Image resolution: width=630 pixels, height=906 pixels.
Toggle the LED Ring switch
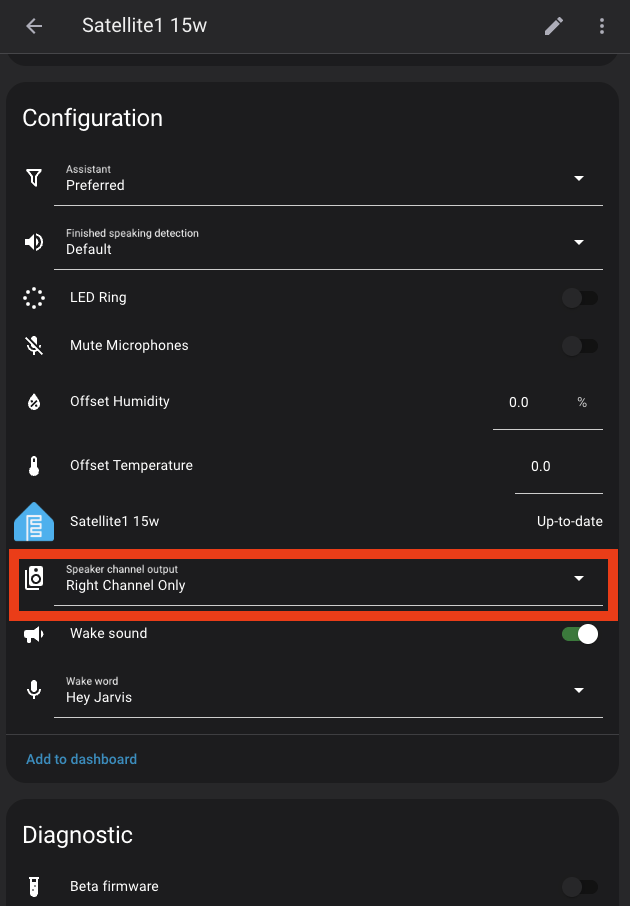[x=580, y=298]
